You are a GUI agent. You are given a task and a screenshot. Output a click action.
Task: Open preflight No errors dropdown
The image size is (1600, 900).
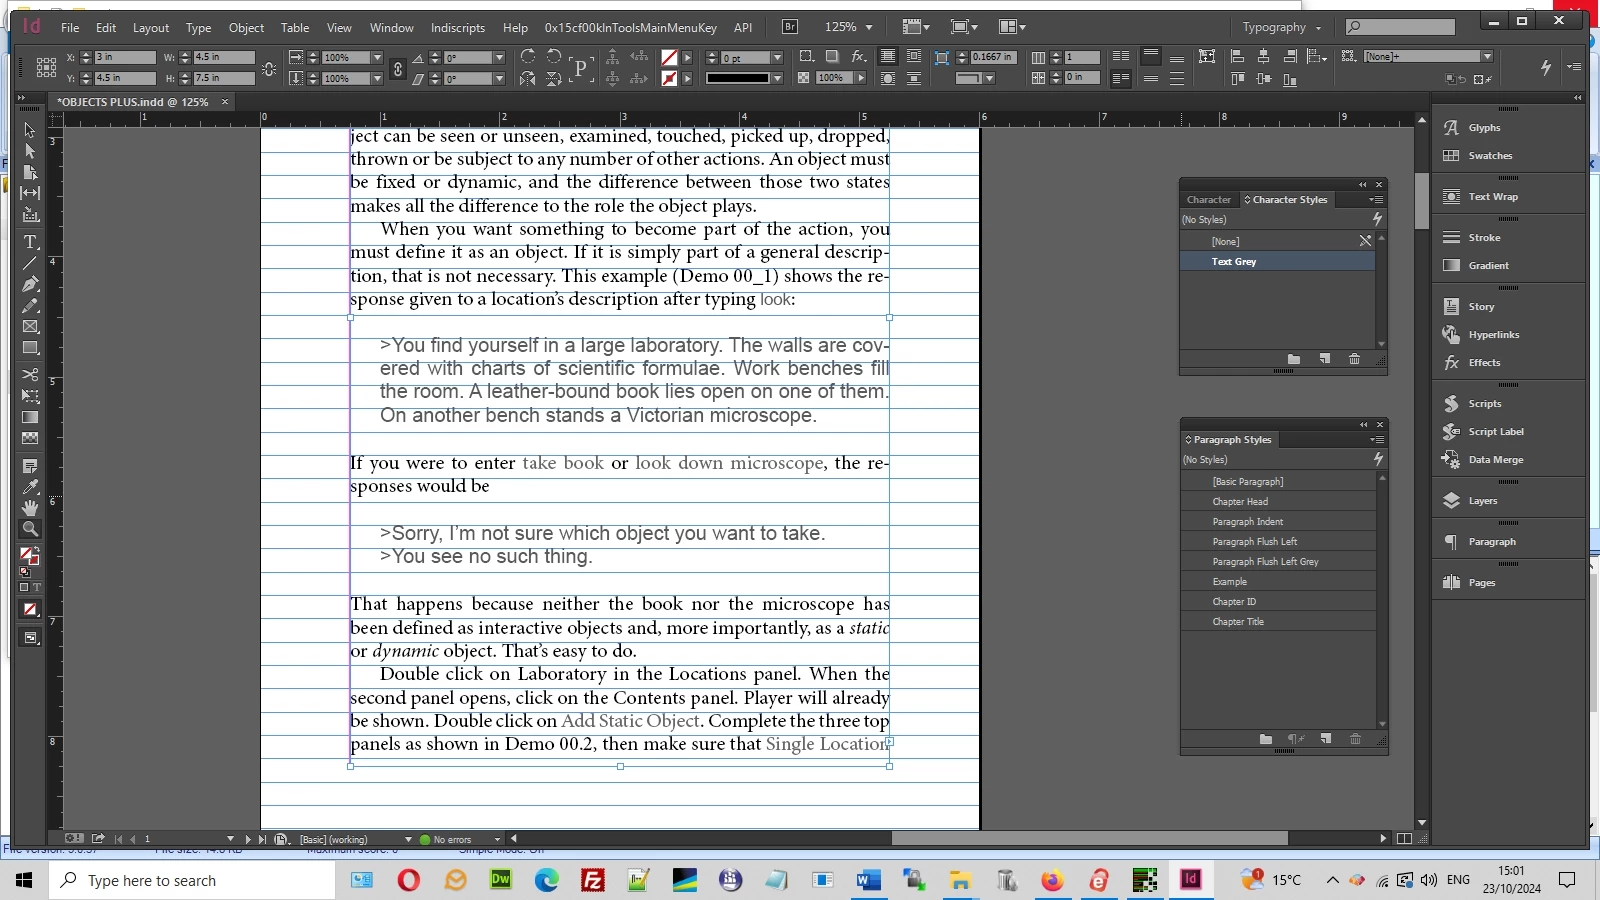click(497, 840)
